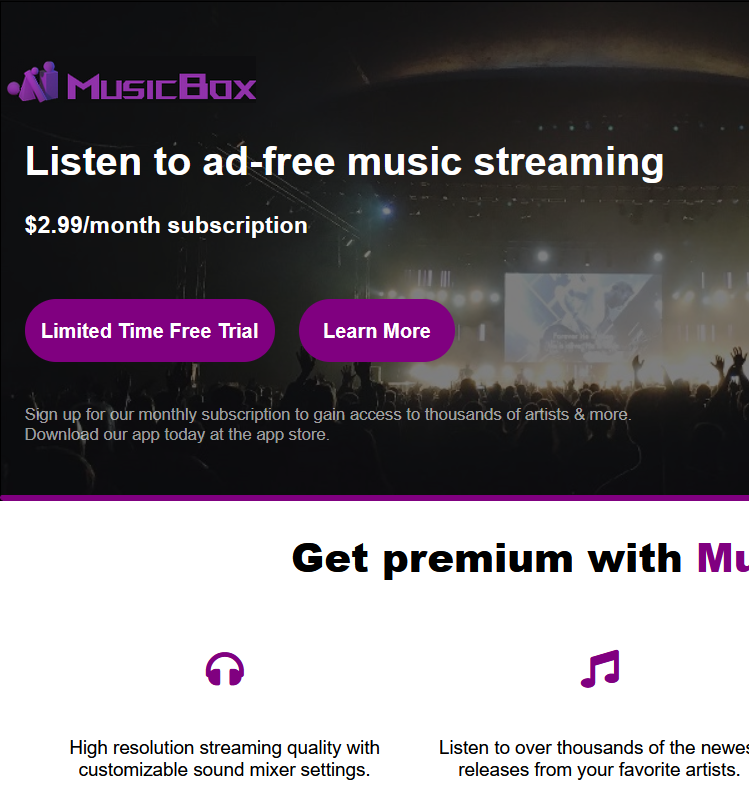Click the 'customizable sound mixer settings.' line
The height and width of the screenshot is (798, 749).
(x=224, y=770)
